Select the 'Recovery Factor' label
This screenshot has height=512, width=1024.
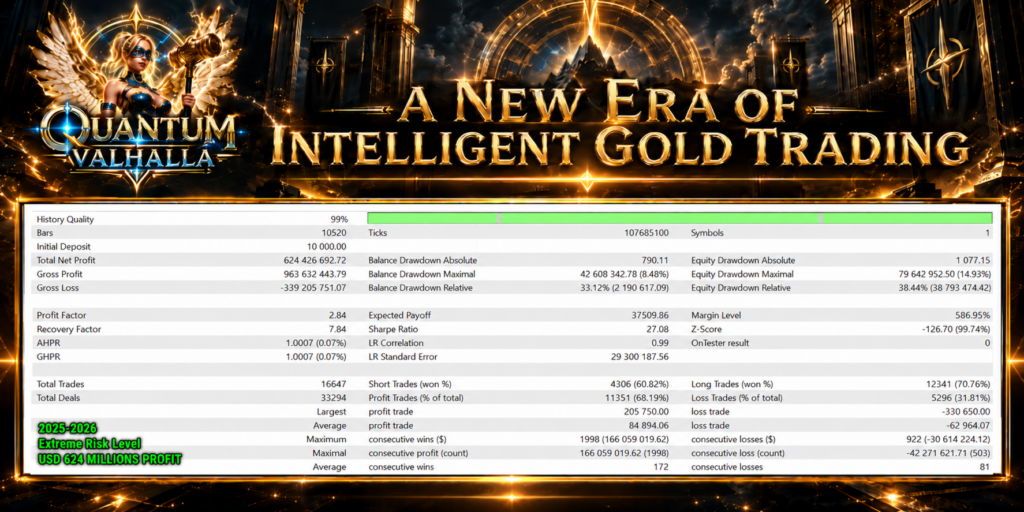tap(69, 329)
